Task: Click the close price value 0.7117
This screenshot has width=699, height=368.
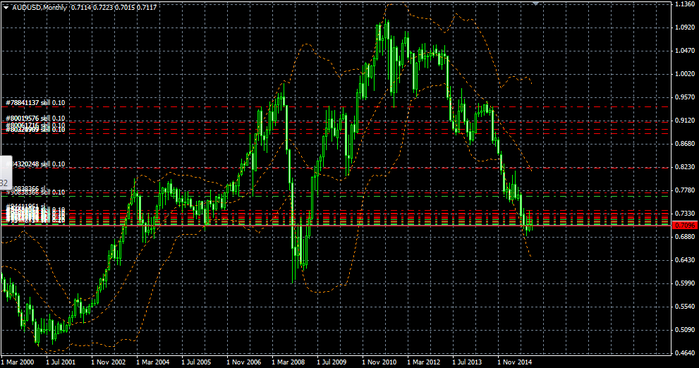Action: (x=147, y=8)
